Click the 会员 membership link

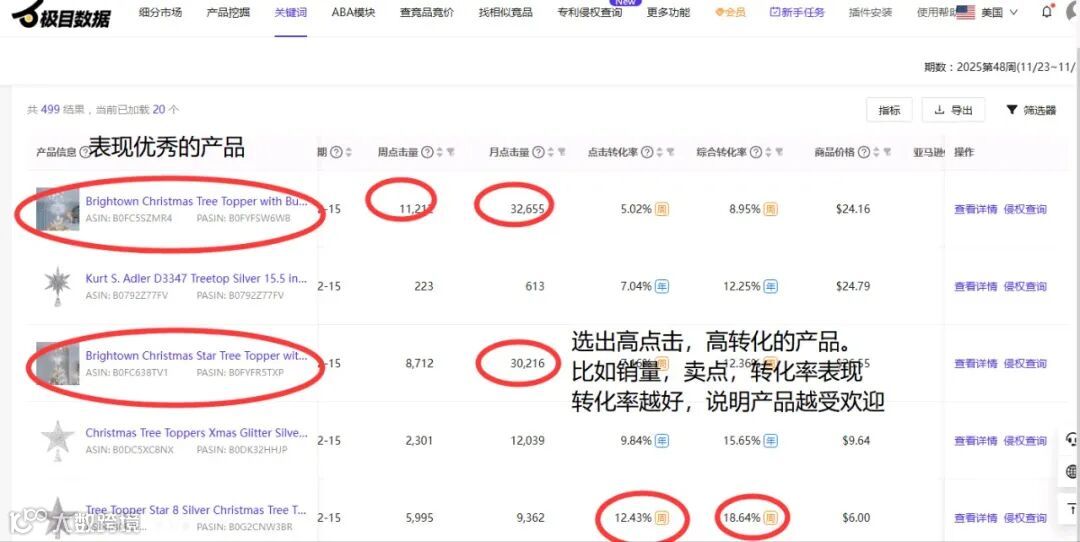730,12
